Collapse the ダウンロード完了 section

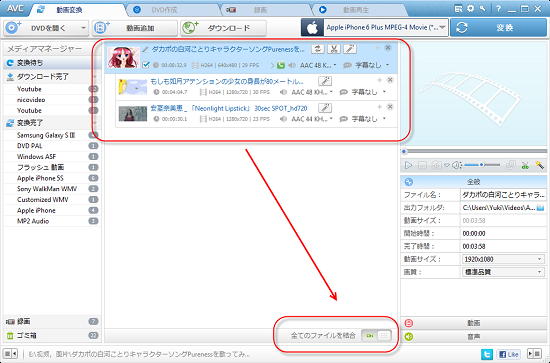(x=94, y=76)
